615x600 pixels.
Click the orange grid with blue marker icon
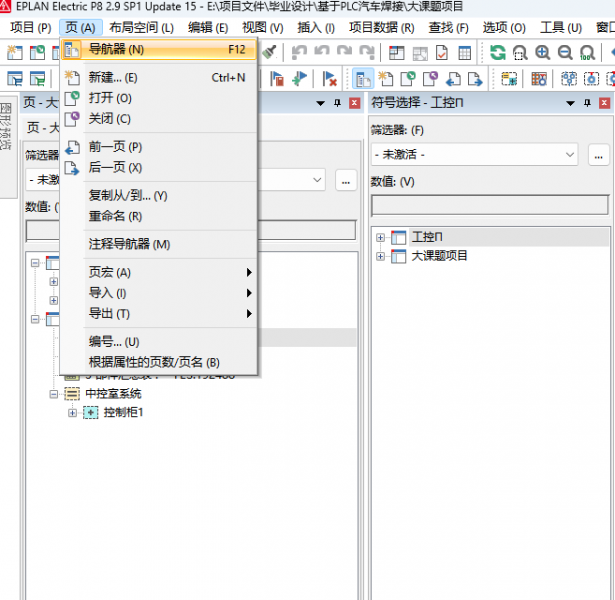(x=539, y=79)
